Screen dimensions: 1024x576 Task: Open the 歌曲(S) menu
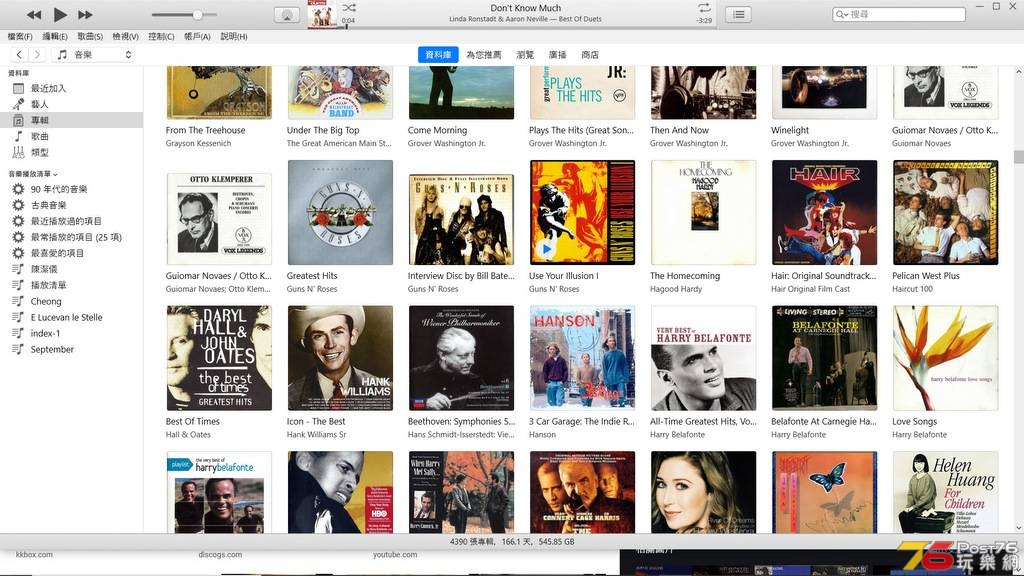coord(90,37)
